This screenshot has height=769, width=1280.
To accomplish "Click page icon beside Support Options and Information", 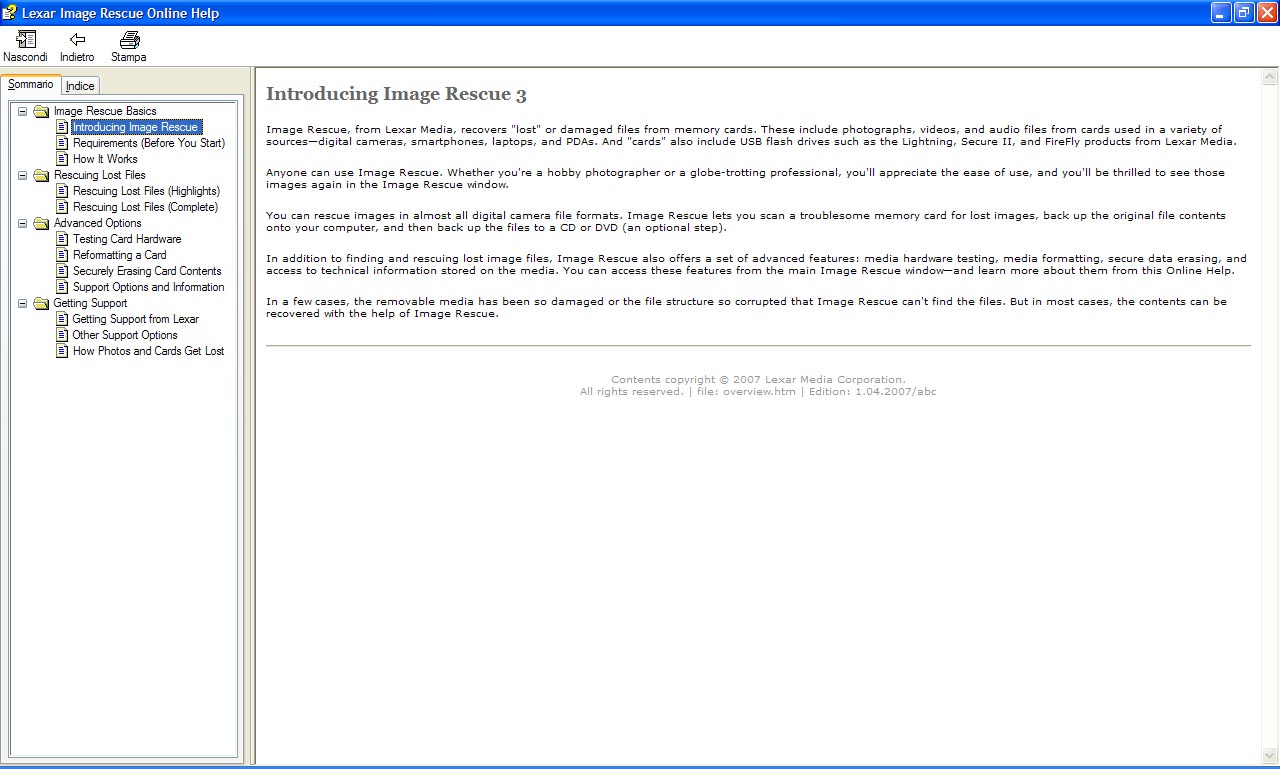I will tap(62, 287).
